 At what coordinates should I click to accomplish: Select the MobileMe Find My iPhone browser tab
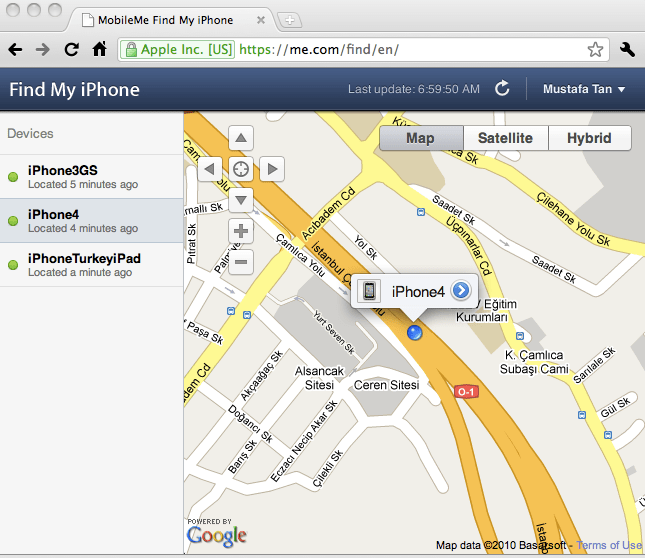click(x=171, y=20)
